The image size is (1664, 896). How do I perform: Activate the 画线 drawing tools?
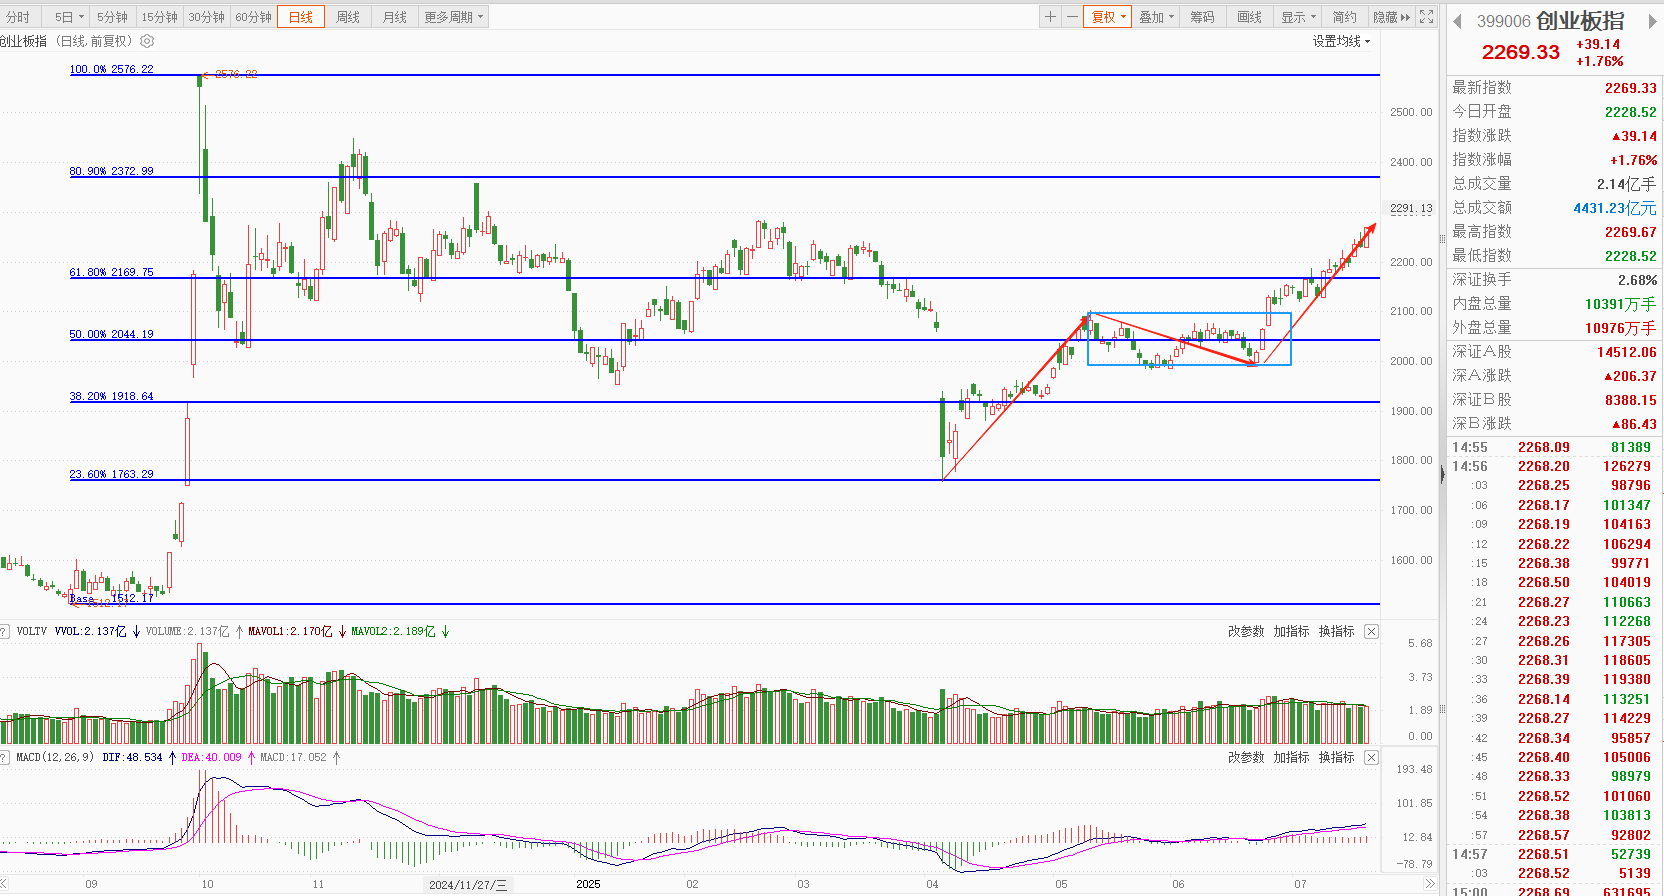click(1250, 17)
